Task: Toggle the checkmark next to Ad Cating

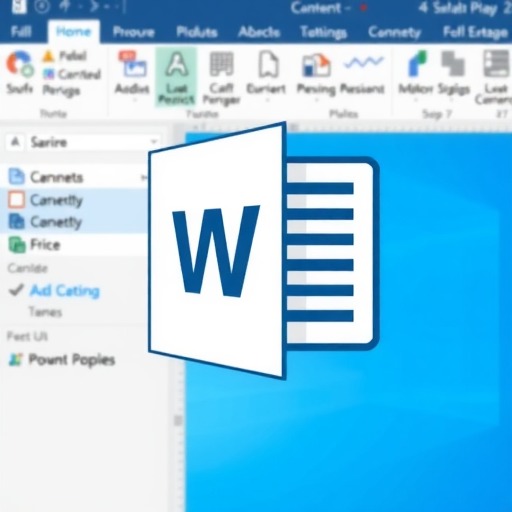Action: (x=16, y=290)
